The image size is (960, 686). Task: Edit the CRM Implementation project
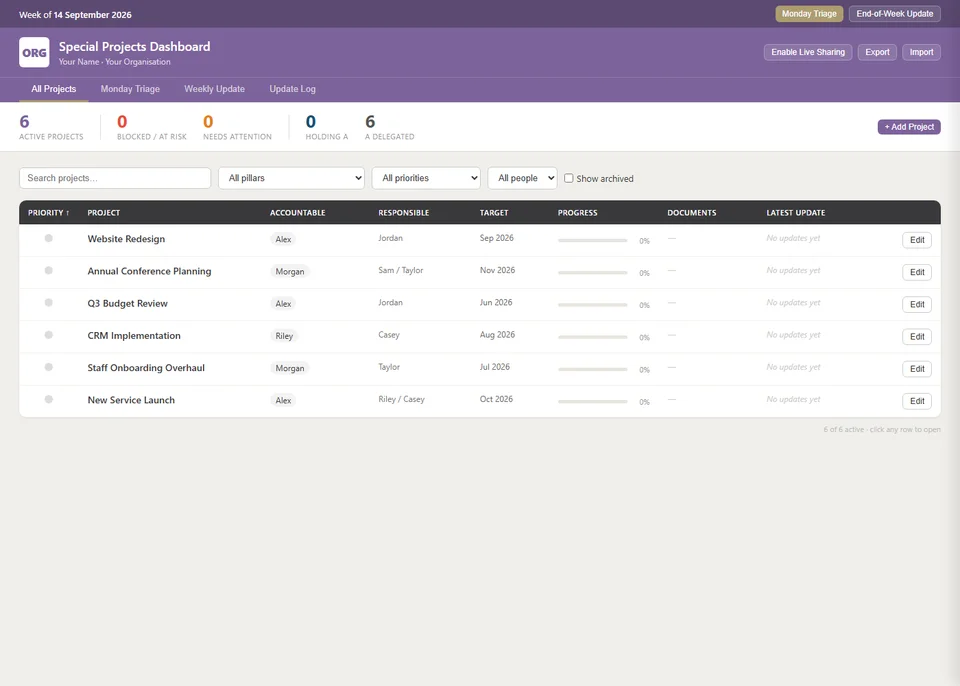click(x=917, y=336)
